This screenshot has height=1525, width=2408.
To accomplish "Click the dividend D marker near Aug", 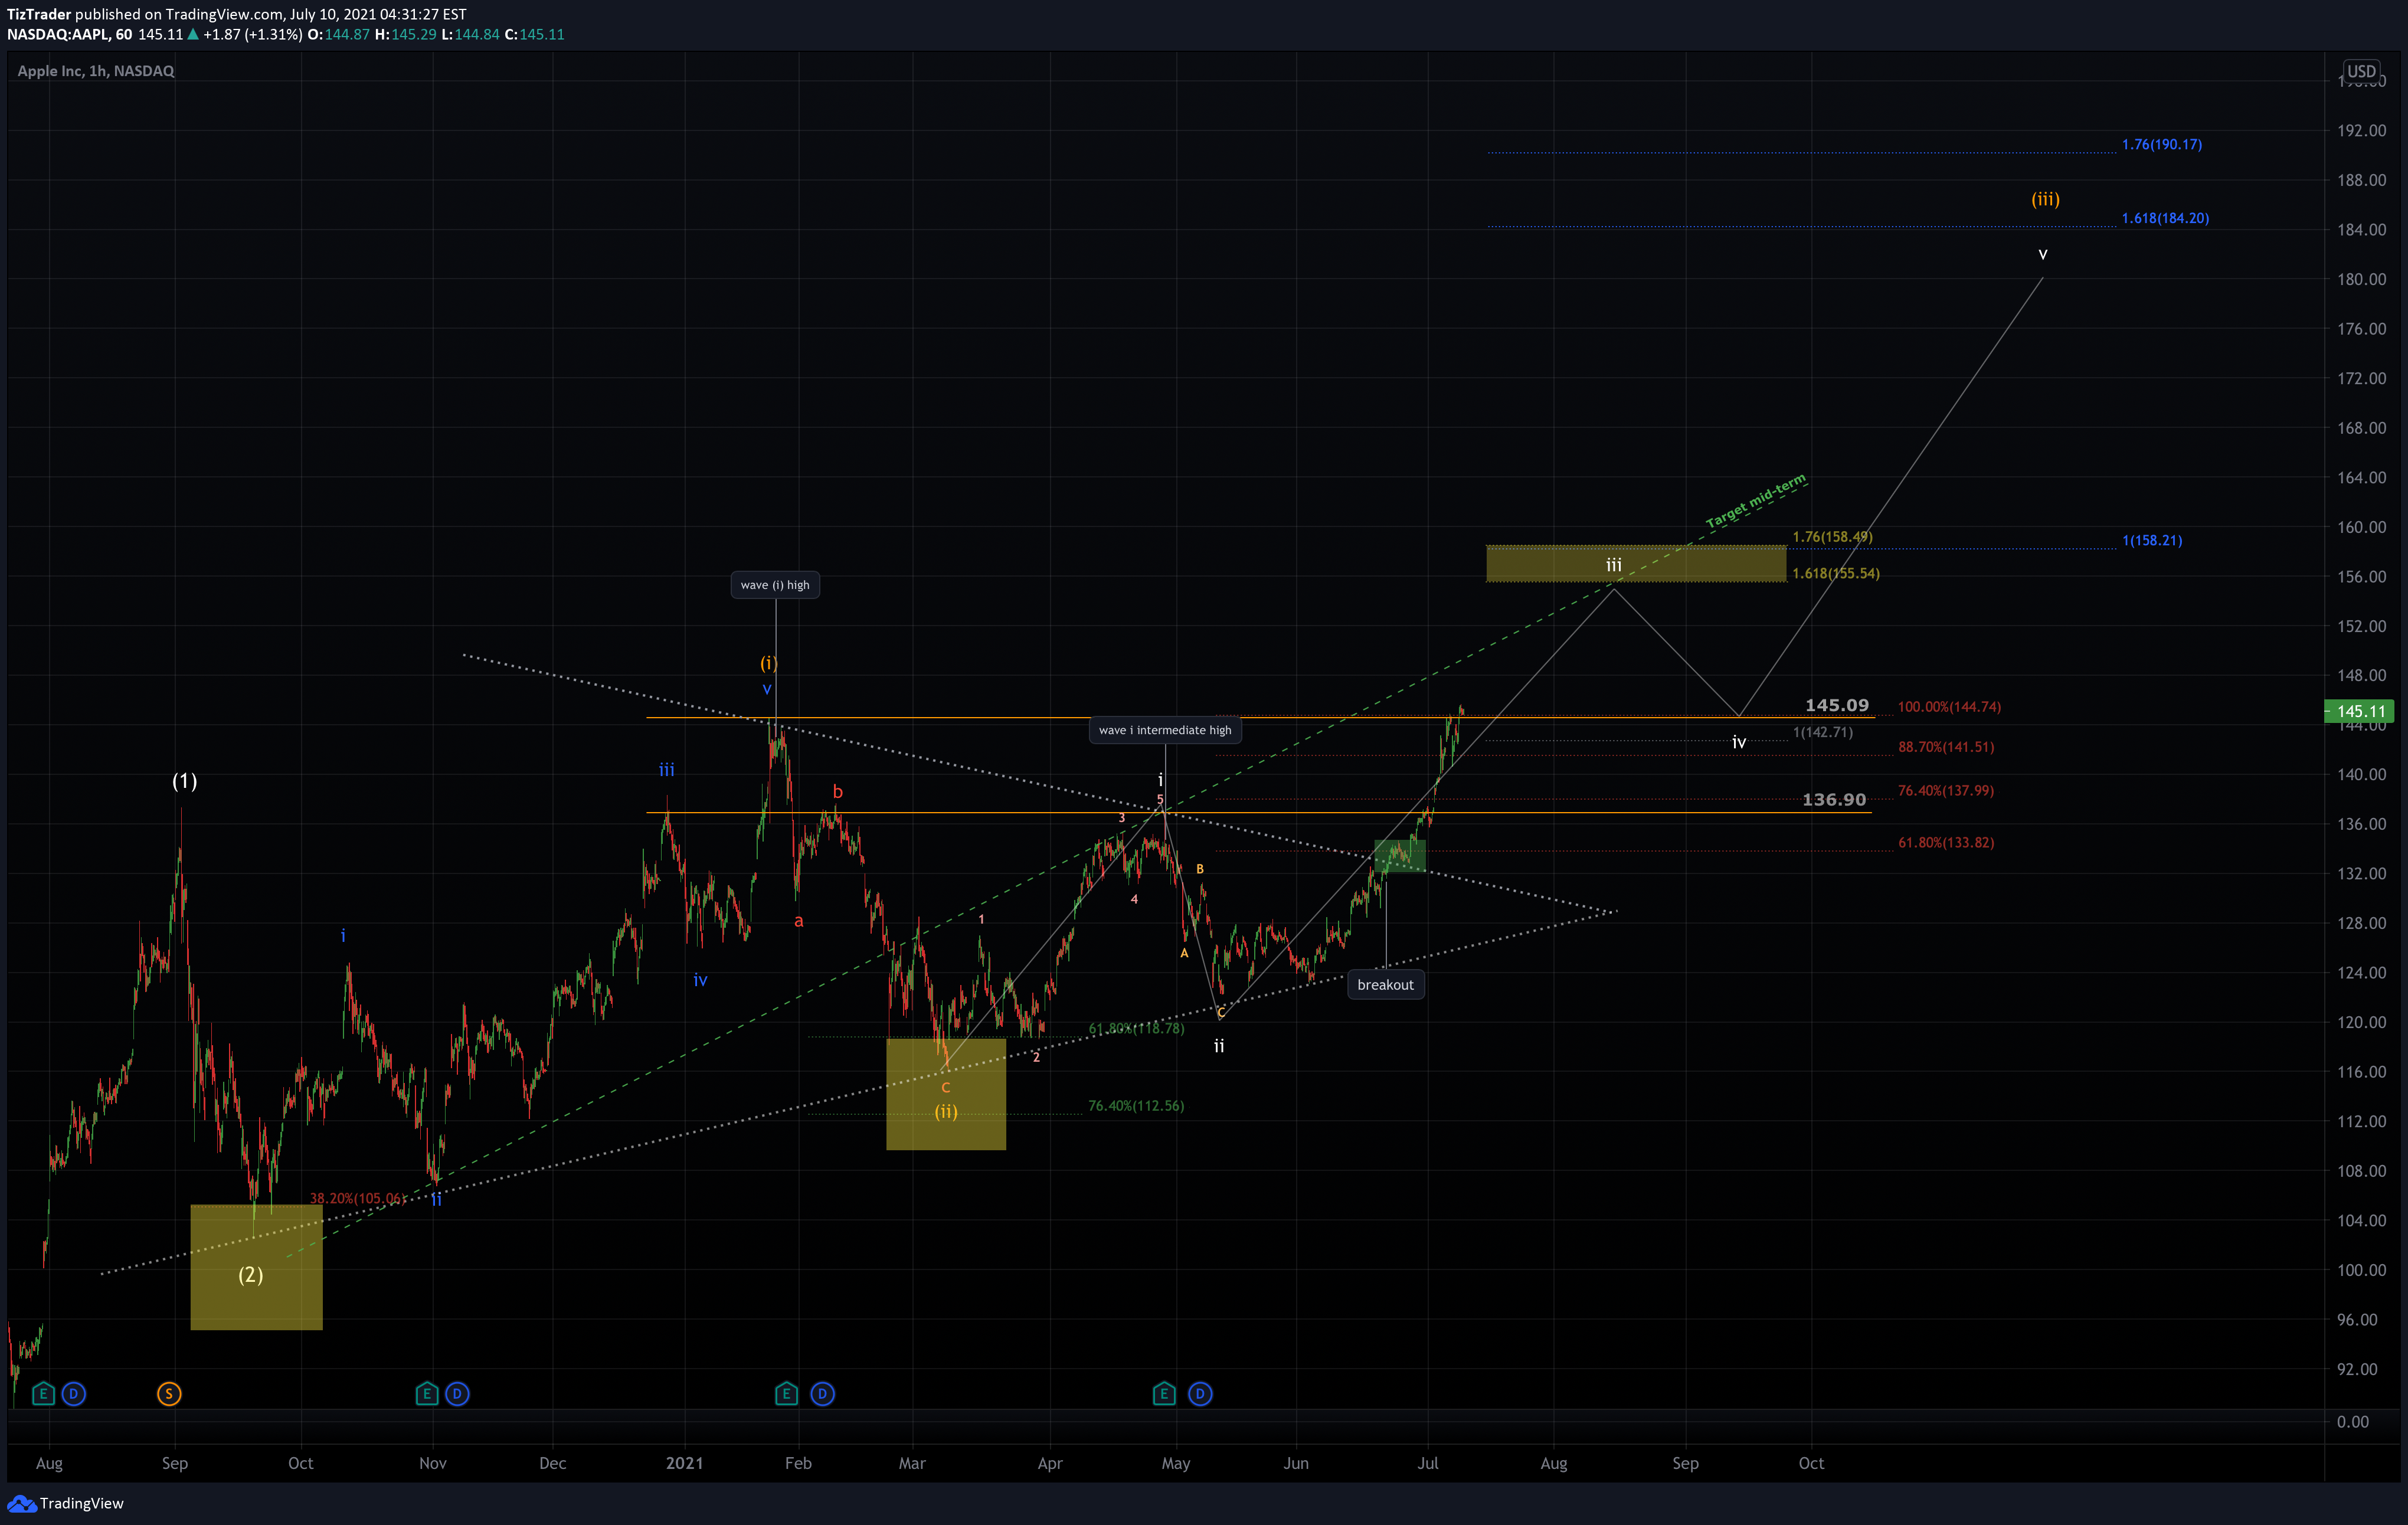I will (x=73, y=1393).
